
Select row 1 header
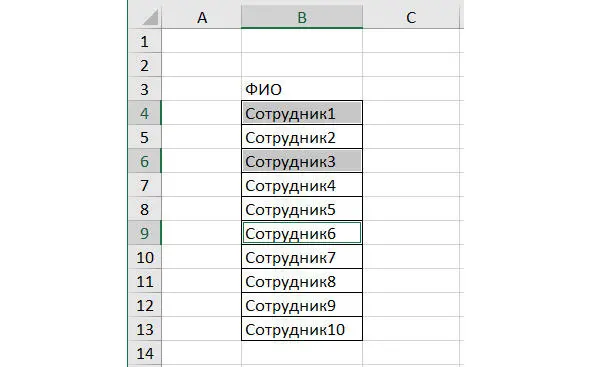(x=145, y=41)
